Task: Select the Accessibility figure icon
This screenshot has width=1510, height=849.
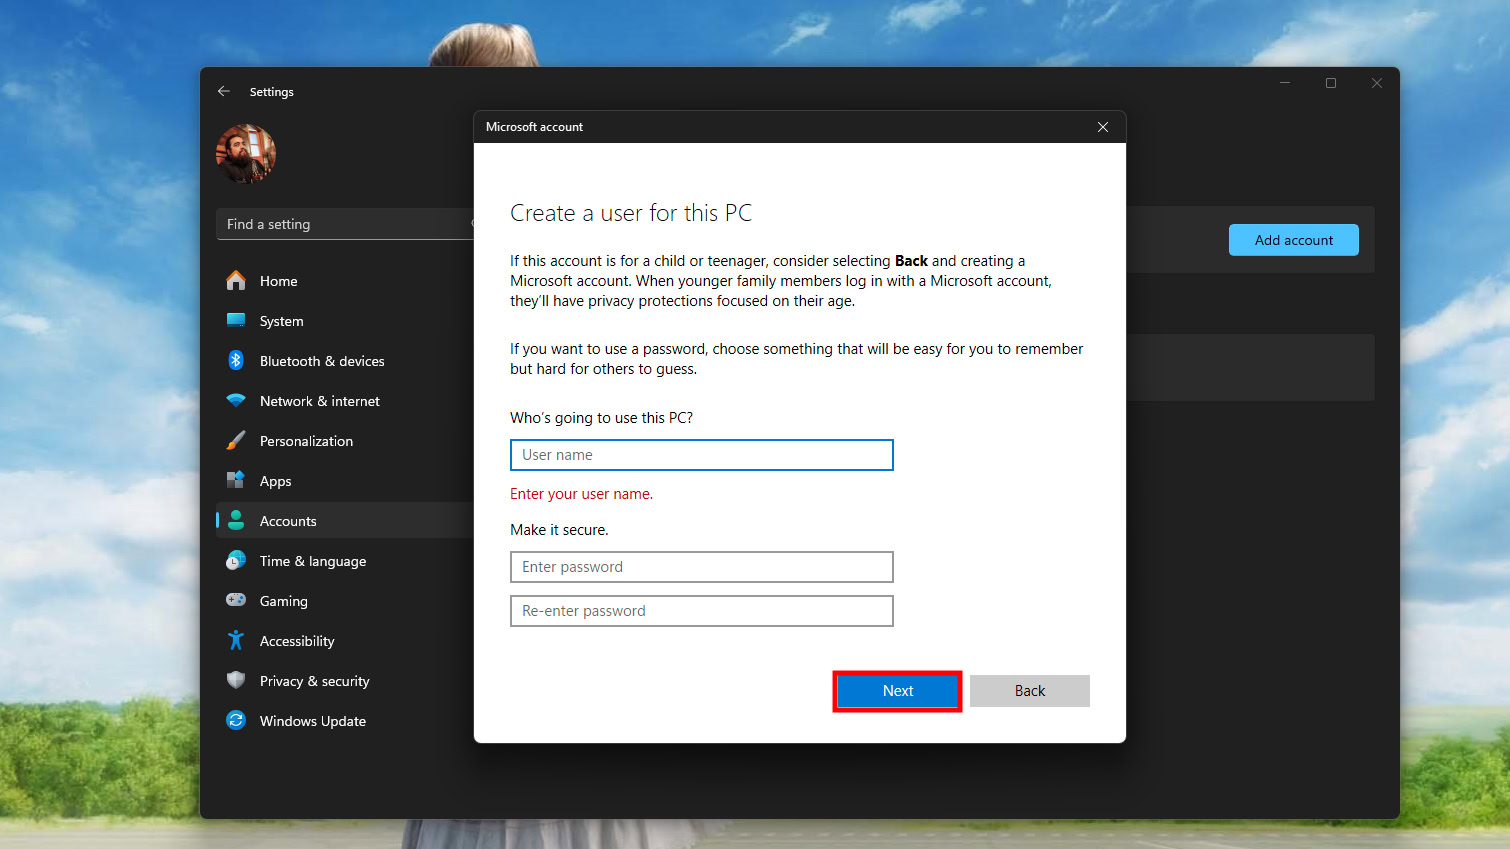Action: (x=236, y=641)
